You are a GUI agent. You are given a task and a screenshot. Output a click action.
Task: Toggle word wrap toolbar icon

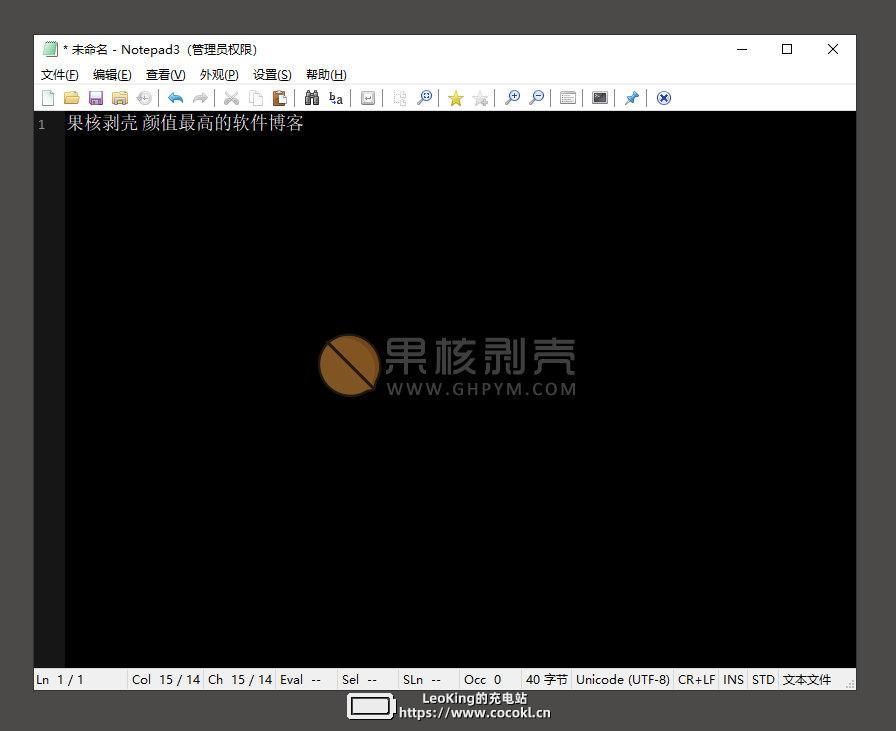[367, 98]
